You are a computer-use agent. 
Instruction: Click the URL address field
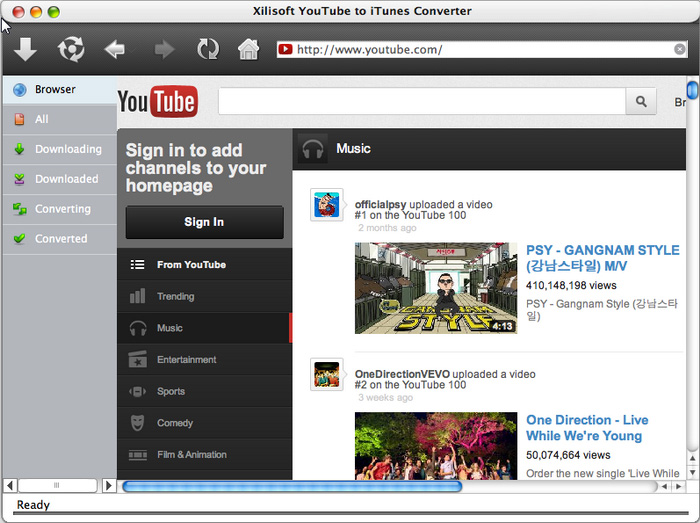pyautogui.click(x=480, y=49)
